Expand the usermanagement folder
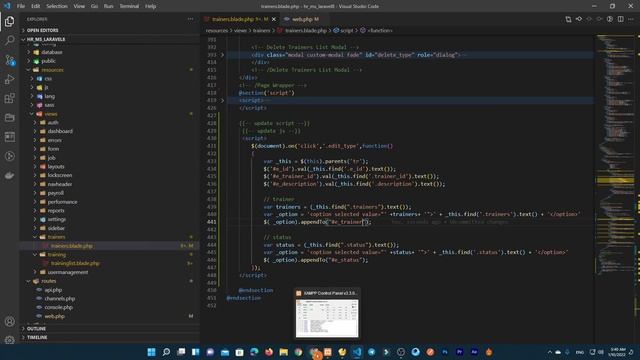640x360 pixels. tap(67, 272)
